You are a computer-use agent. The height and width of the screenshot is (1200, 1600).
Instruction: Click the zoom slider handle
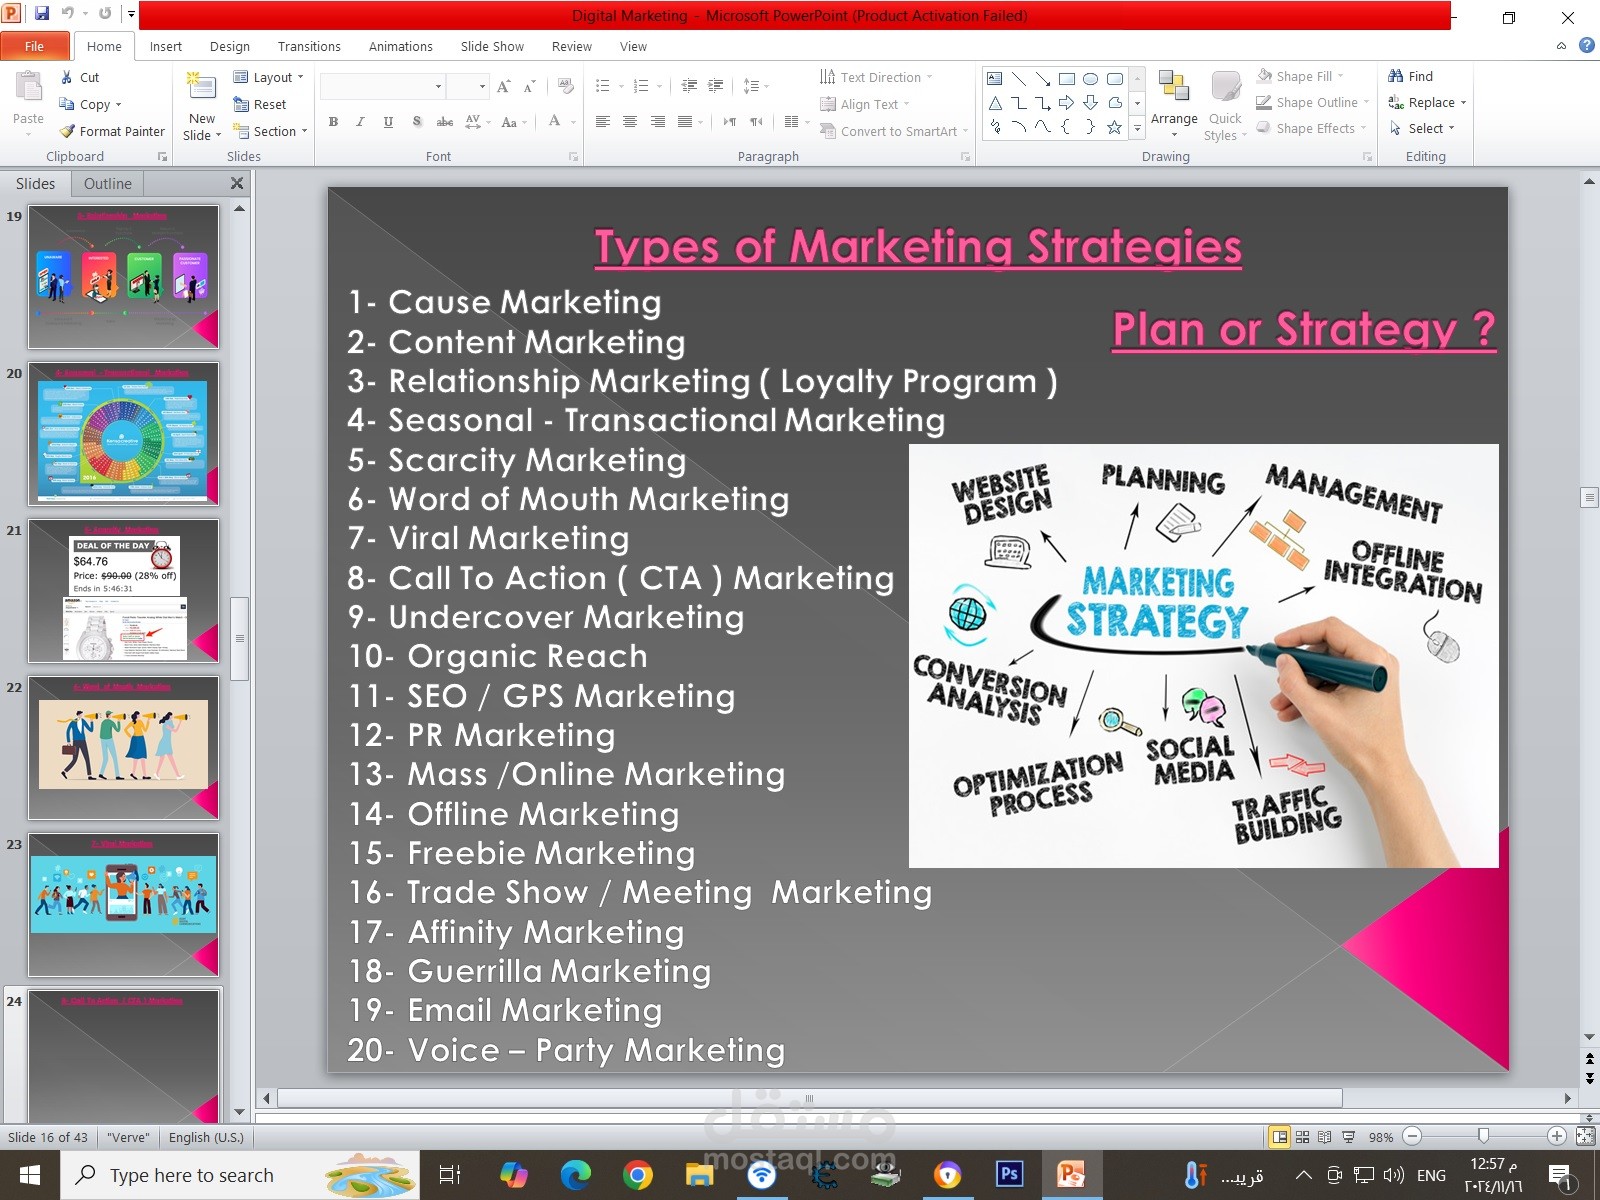click(x=1483, y=1136)
